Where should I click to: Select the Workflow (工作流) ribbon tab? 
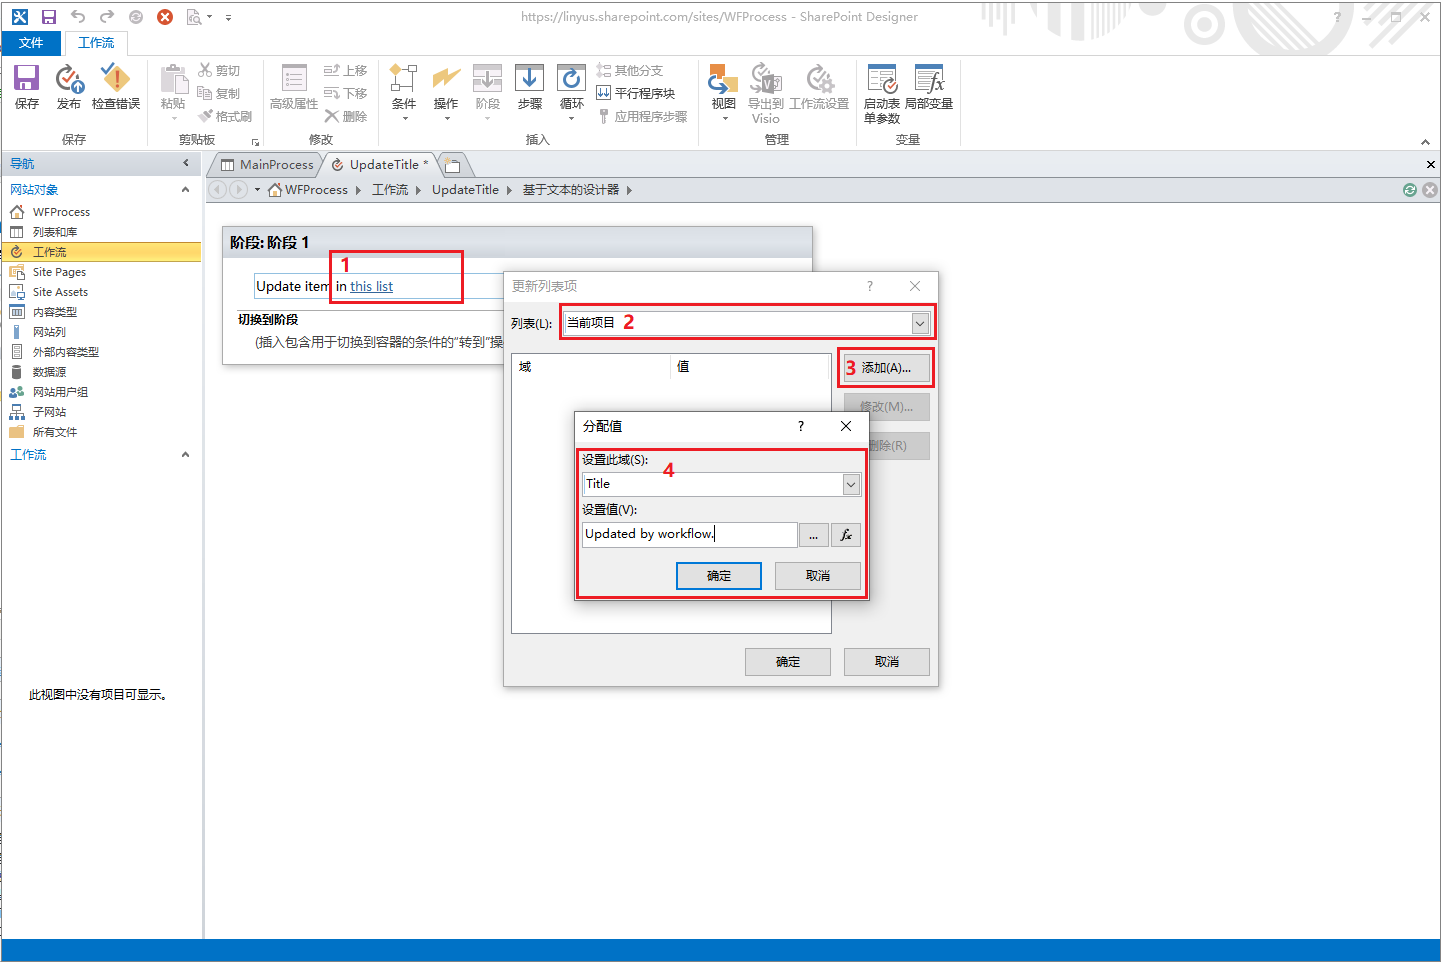pyautogui.click(x=96, y=43)
